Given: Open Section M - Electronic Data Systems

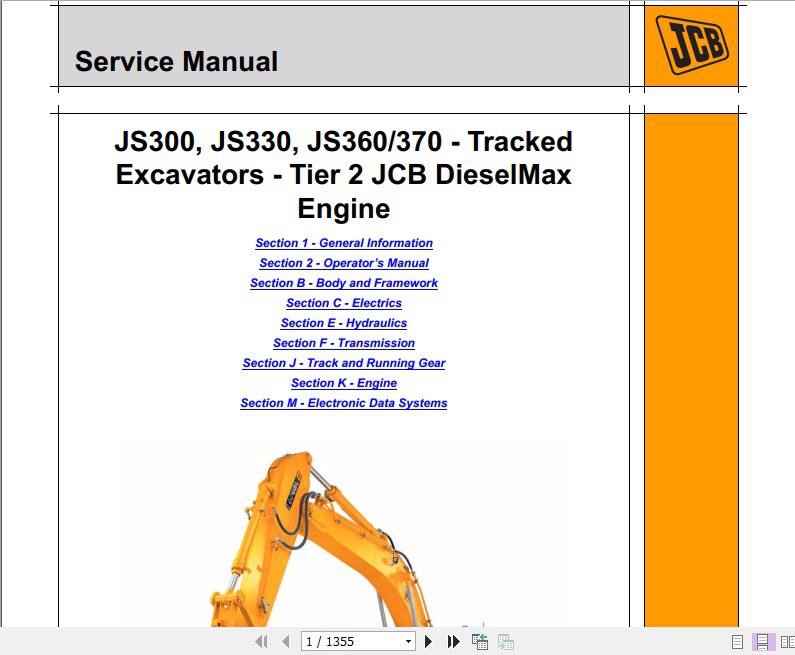Looking at the screenshot, I should (x=344, y=403).
